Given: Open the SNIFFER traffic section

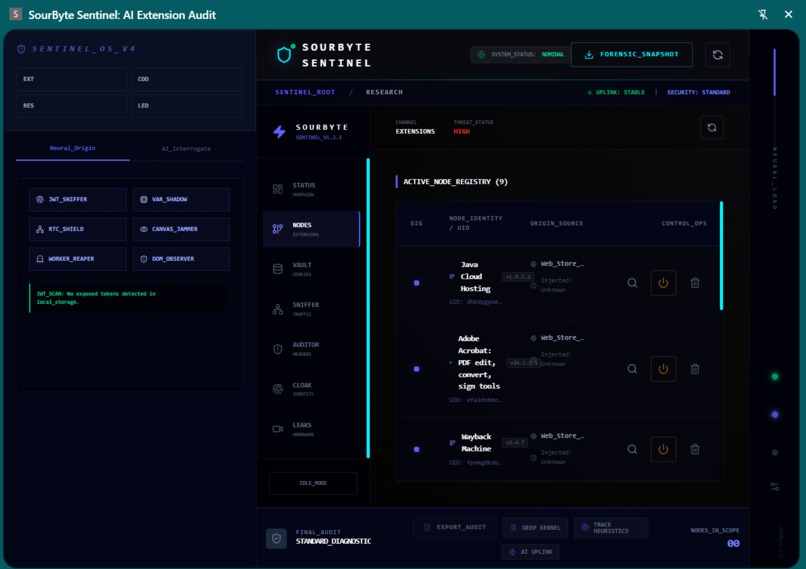Looking at the screenshot, I should coord(312,309).
